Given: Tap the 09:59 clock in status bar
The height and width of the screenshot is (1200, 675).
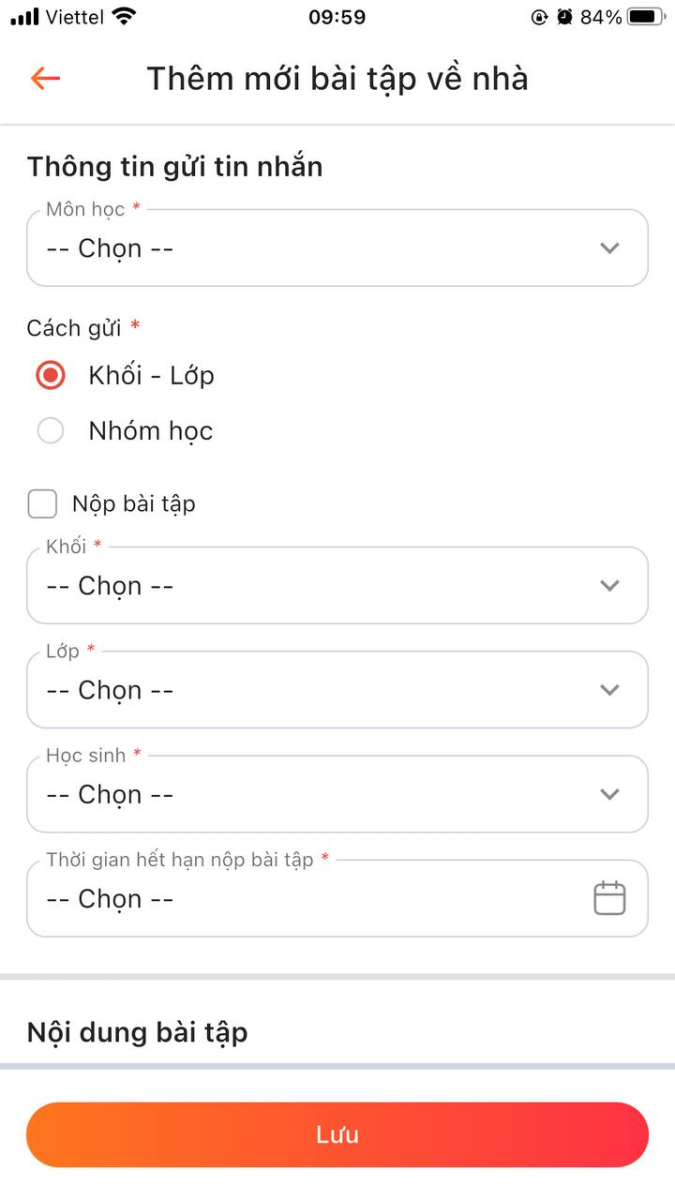Looking at the screenshot, I should pyautogui.click(x=337, y=17).
